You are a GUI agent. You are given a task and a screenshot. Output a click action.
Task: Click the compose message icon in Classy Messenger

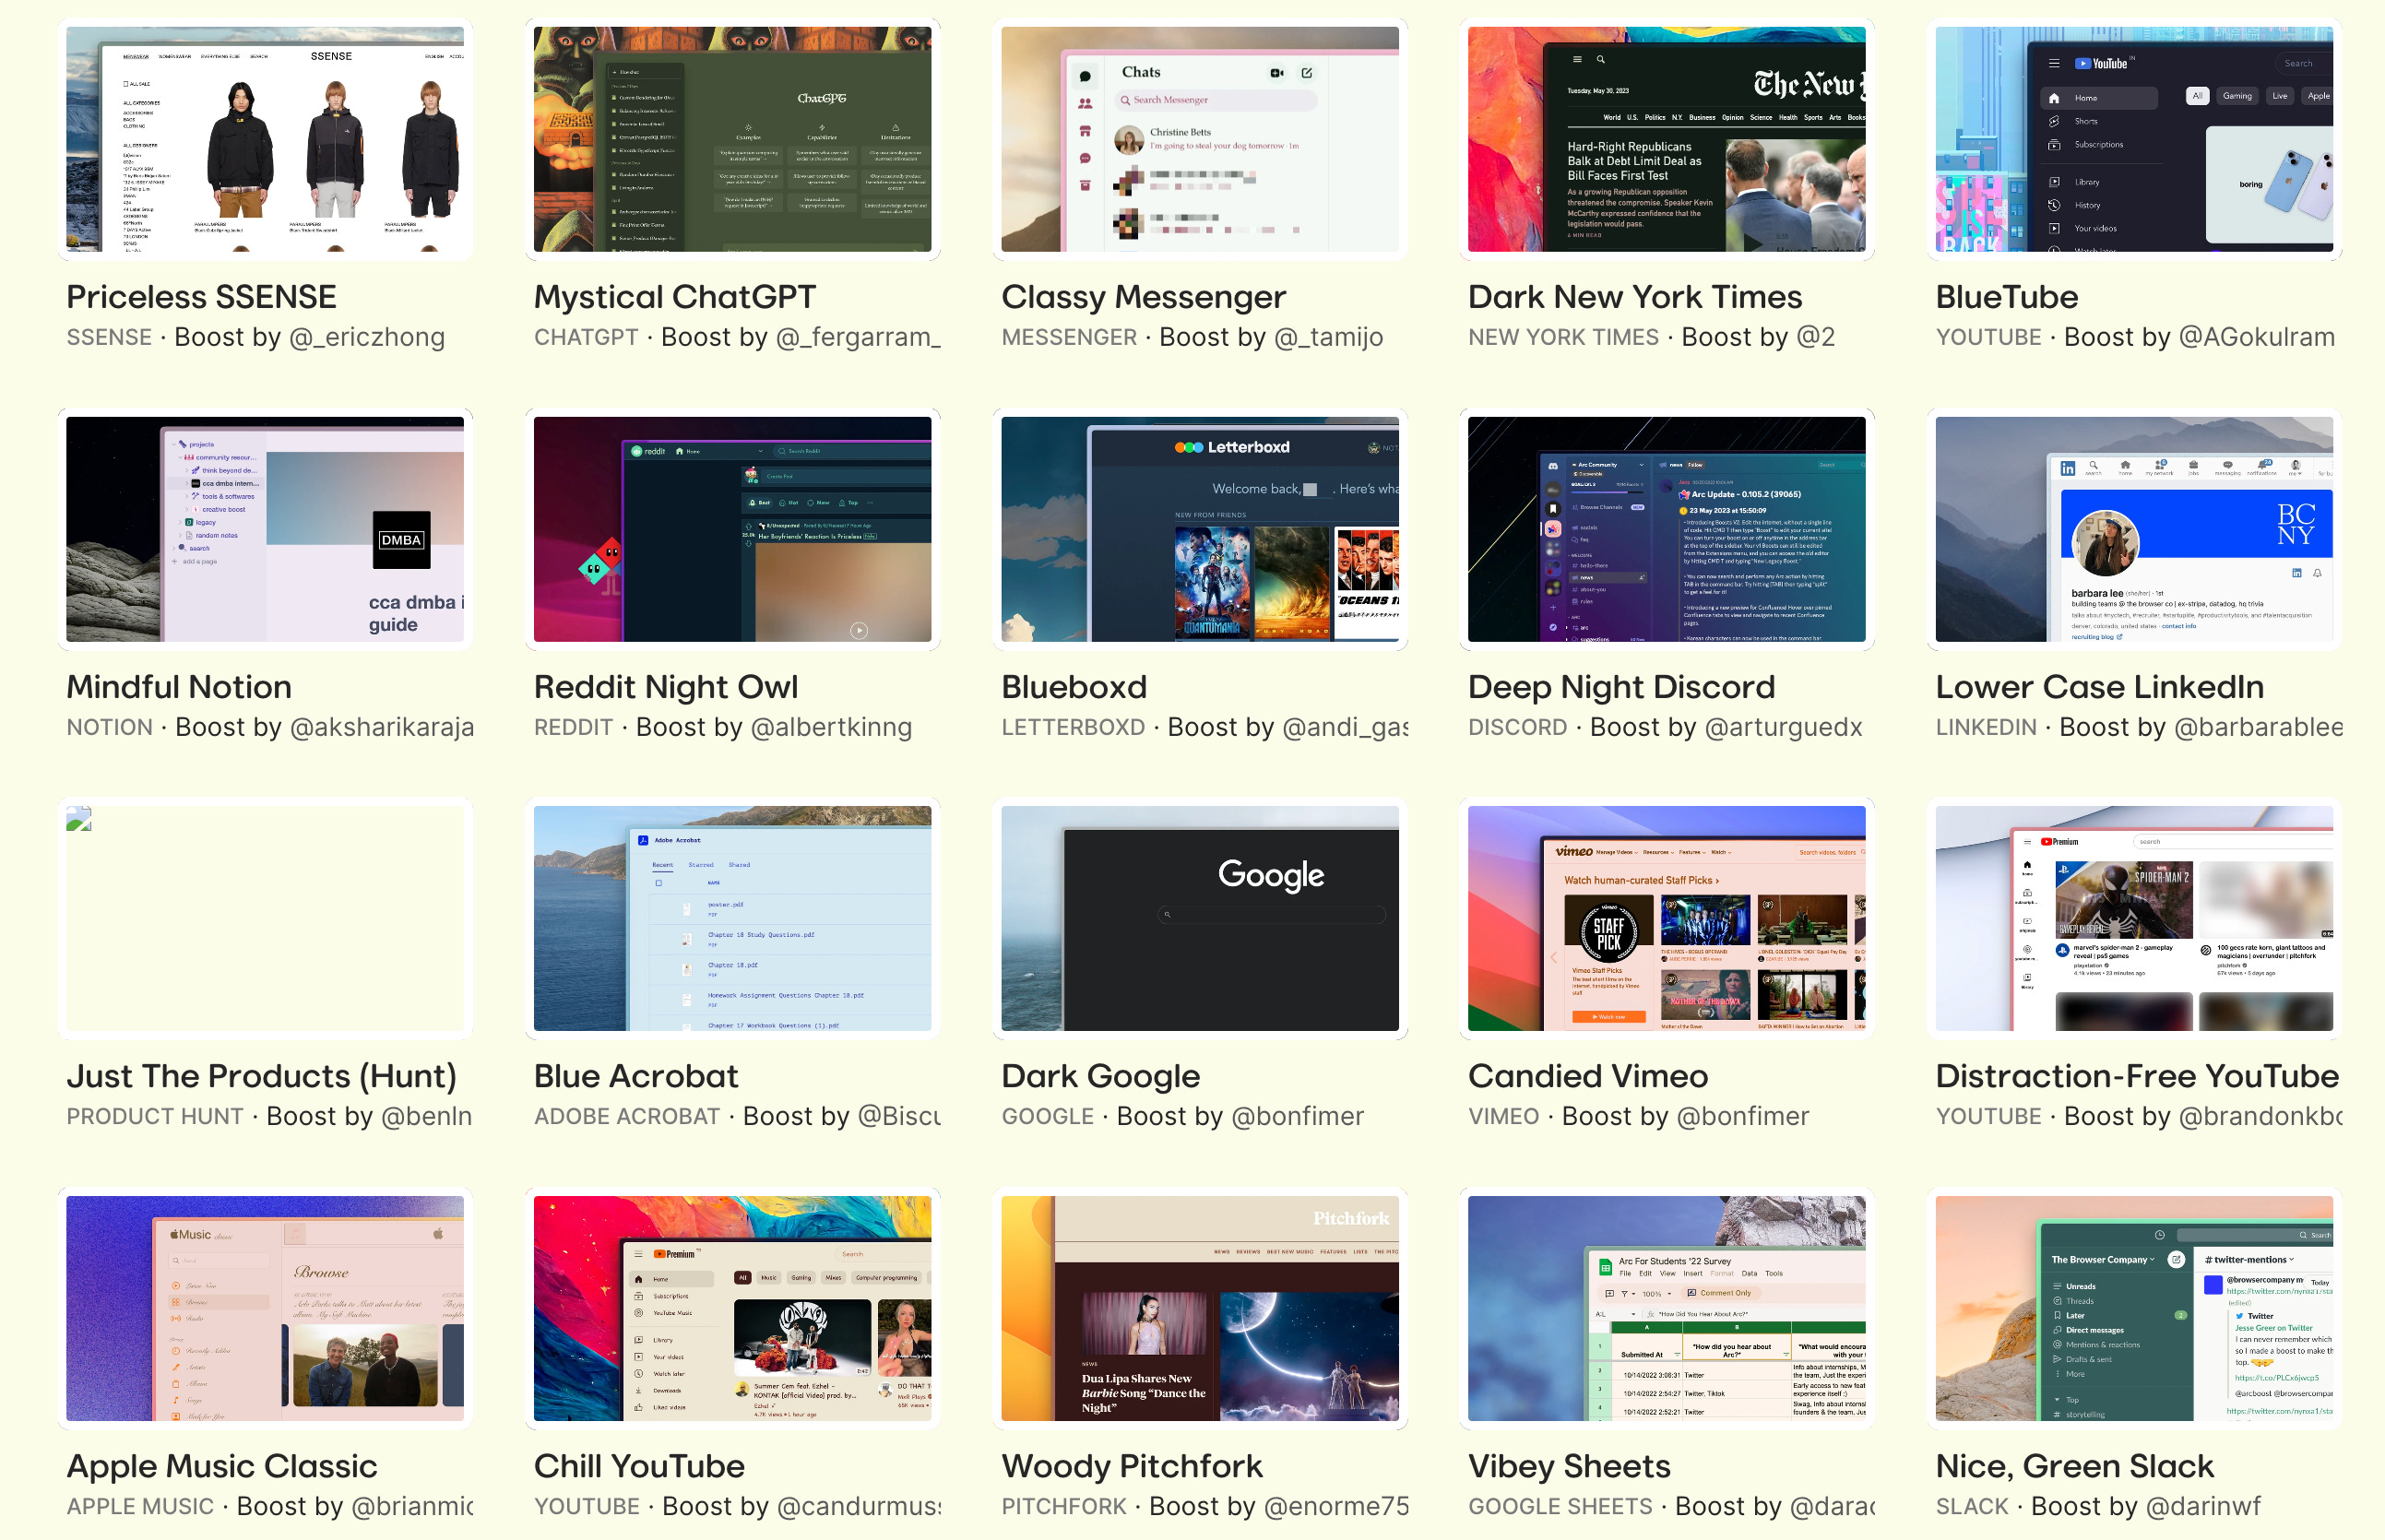click(1307, 74)
